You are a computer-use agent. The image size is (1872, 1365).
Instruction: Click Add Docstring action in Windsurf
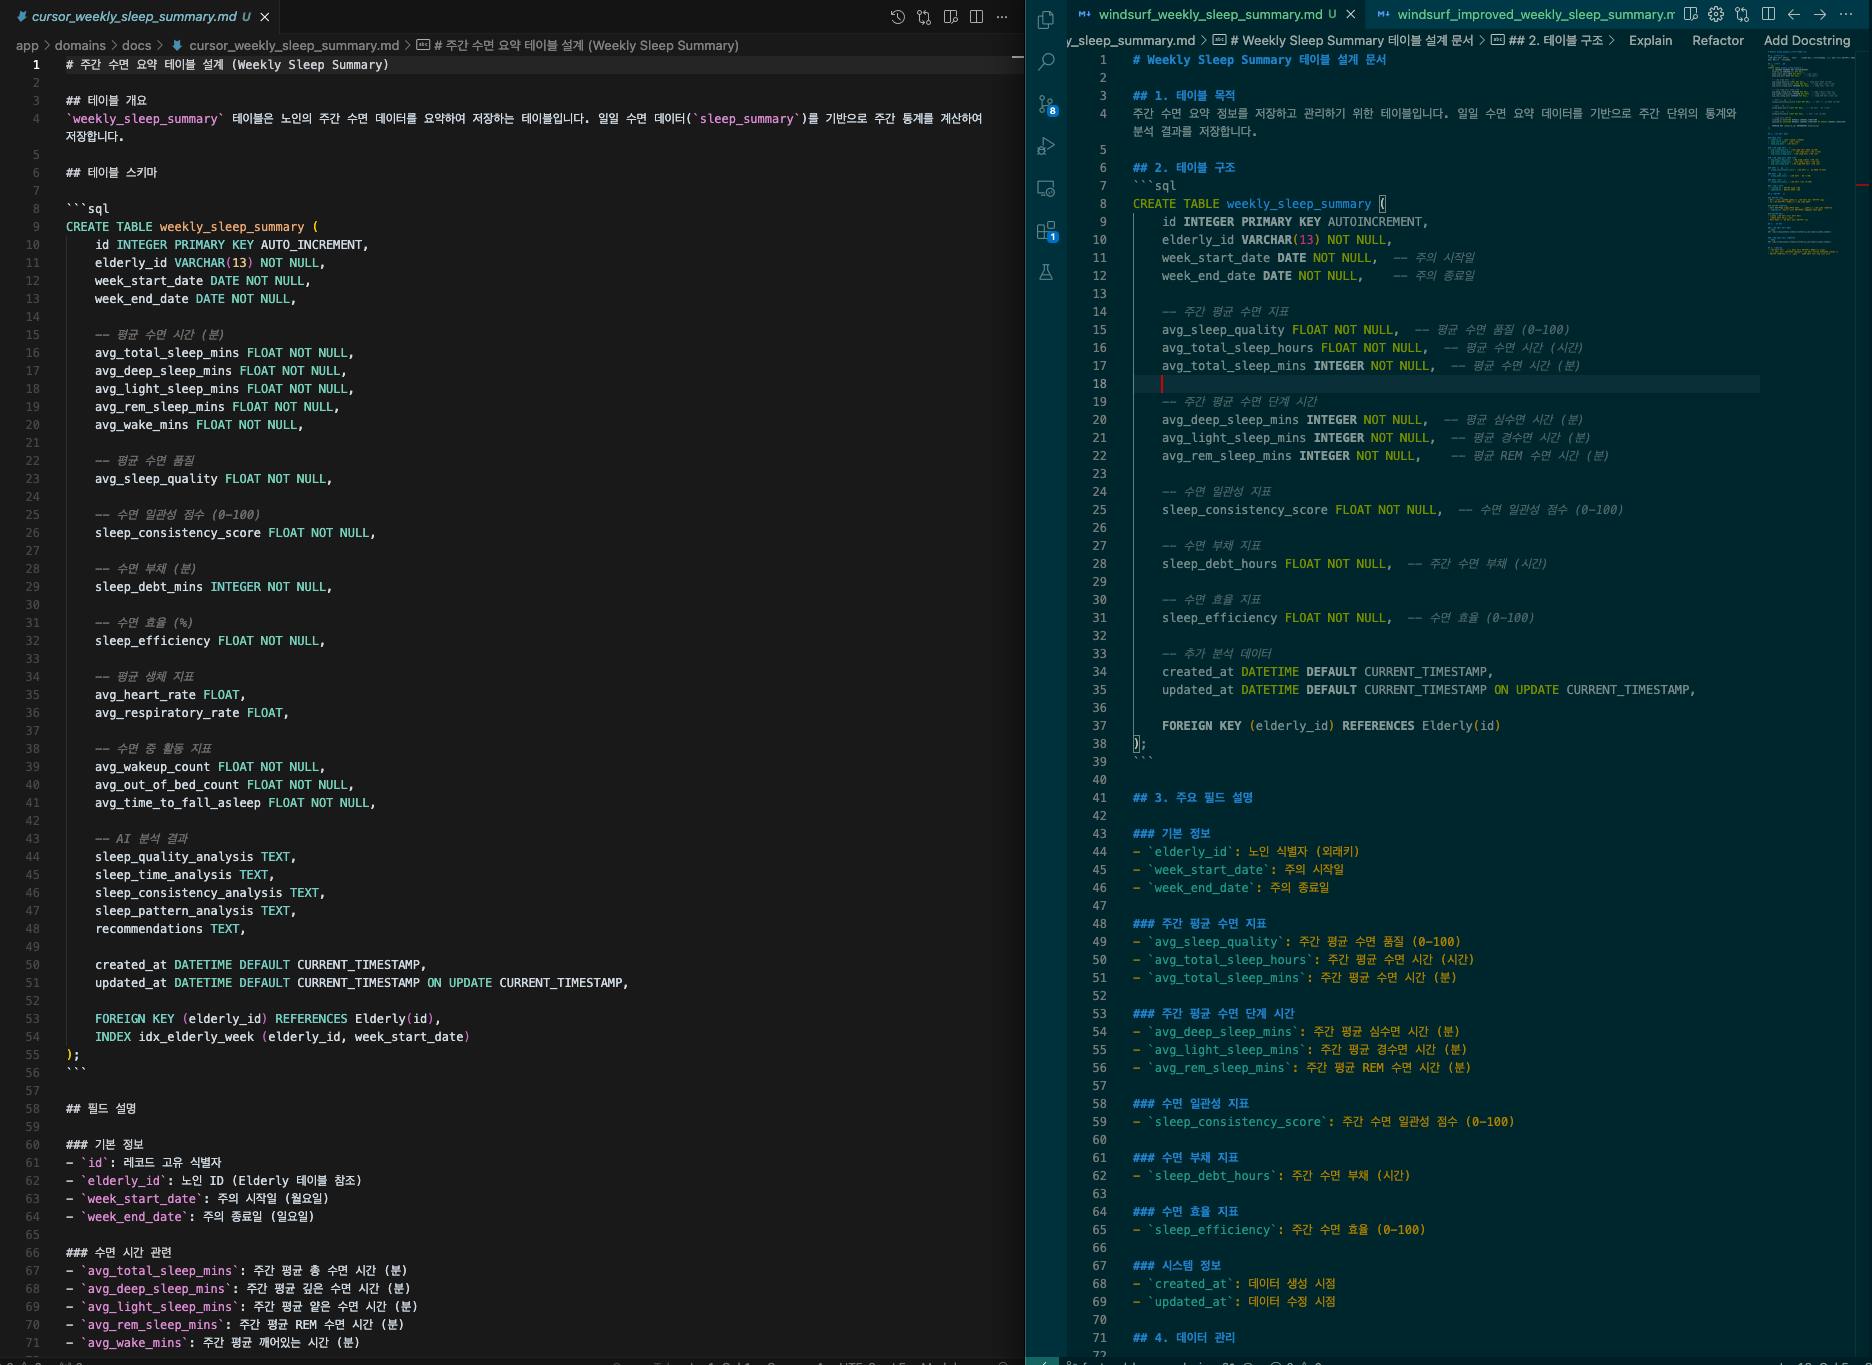coord(1806,41)
